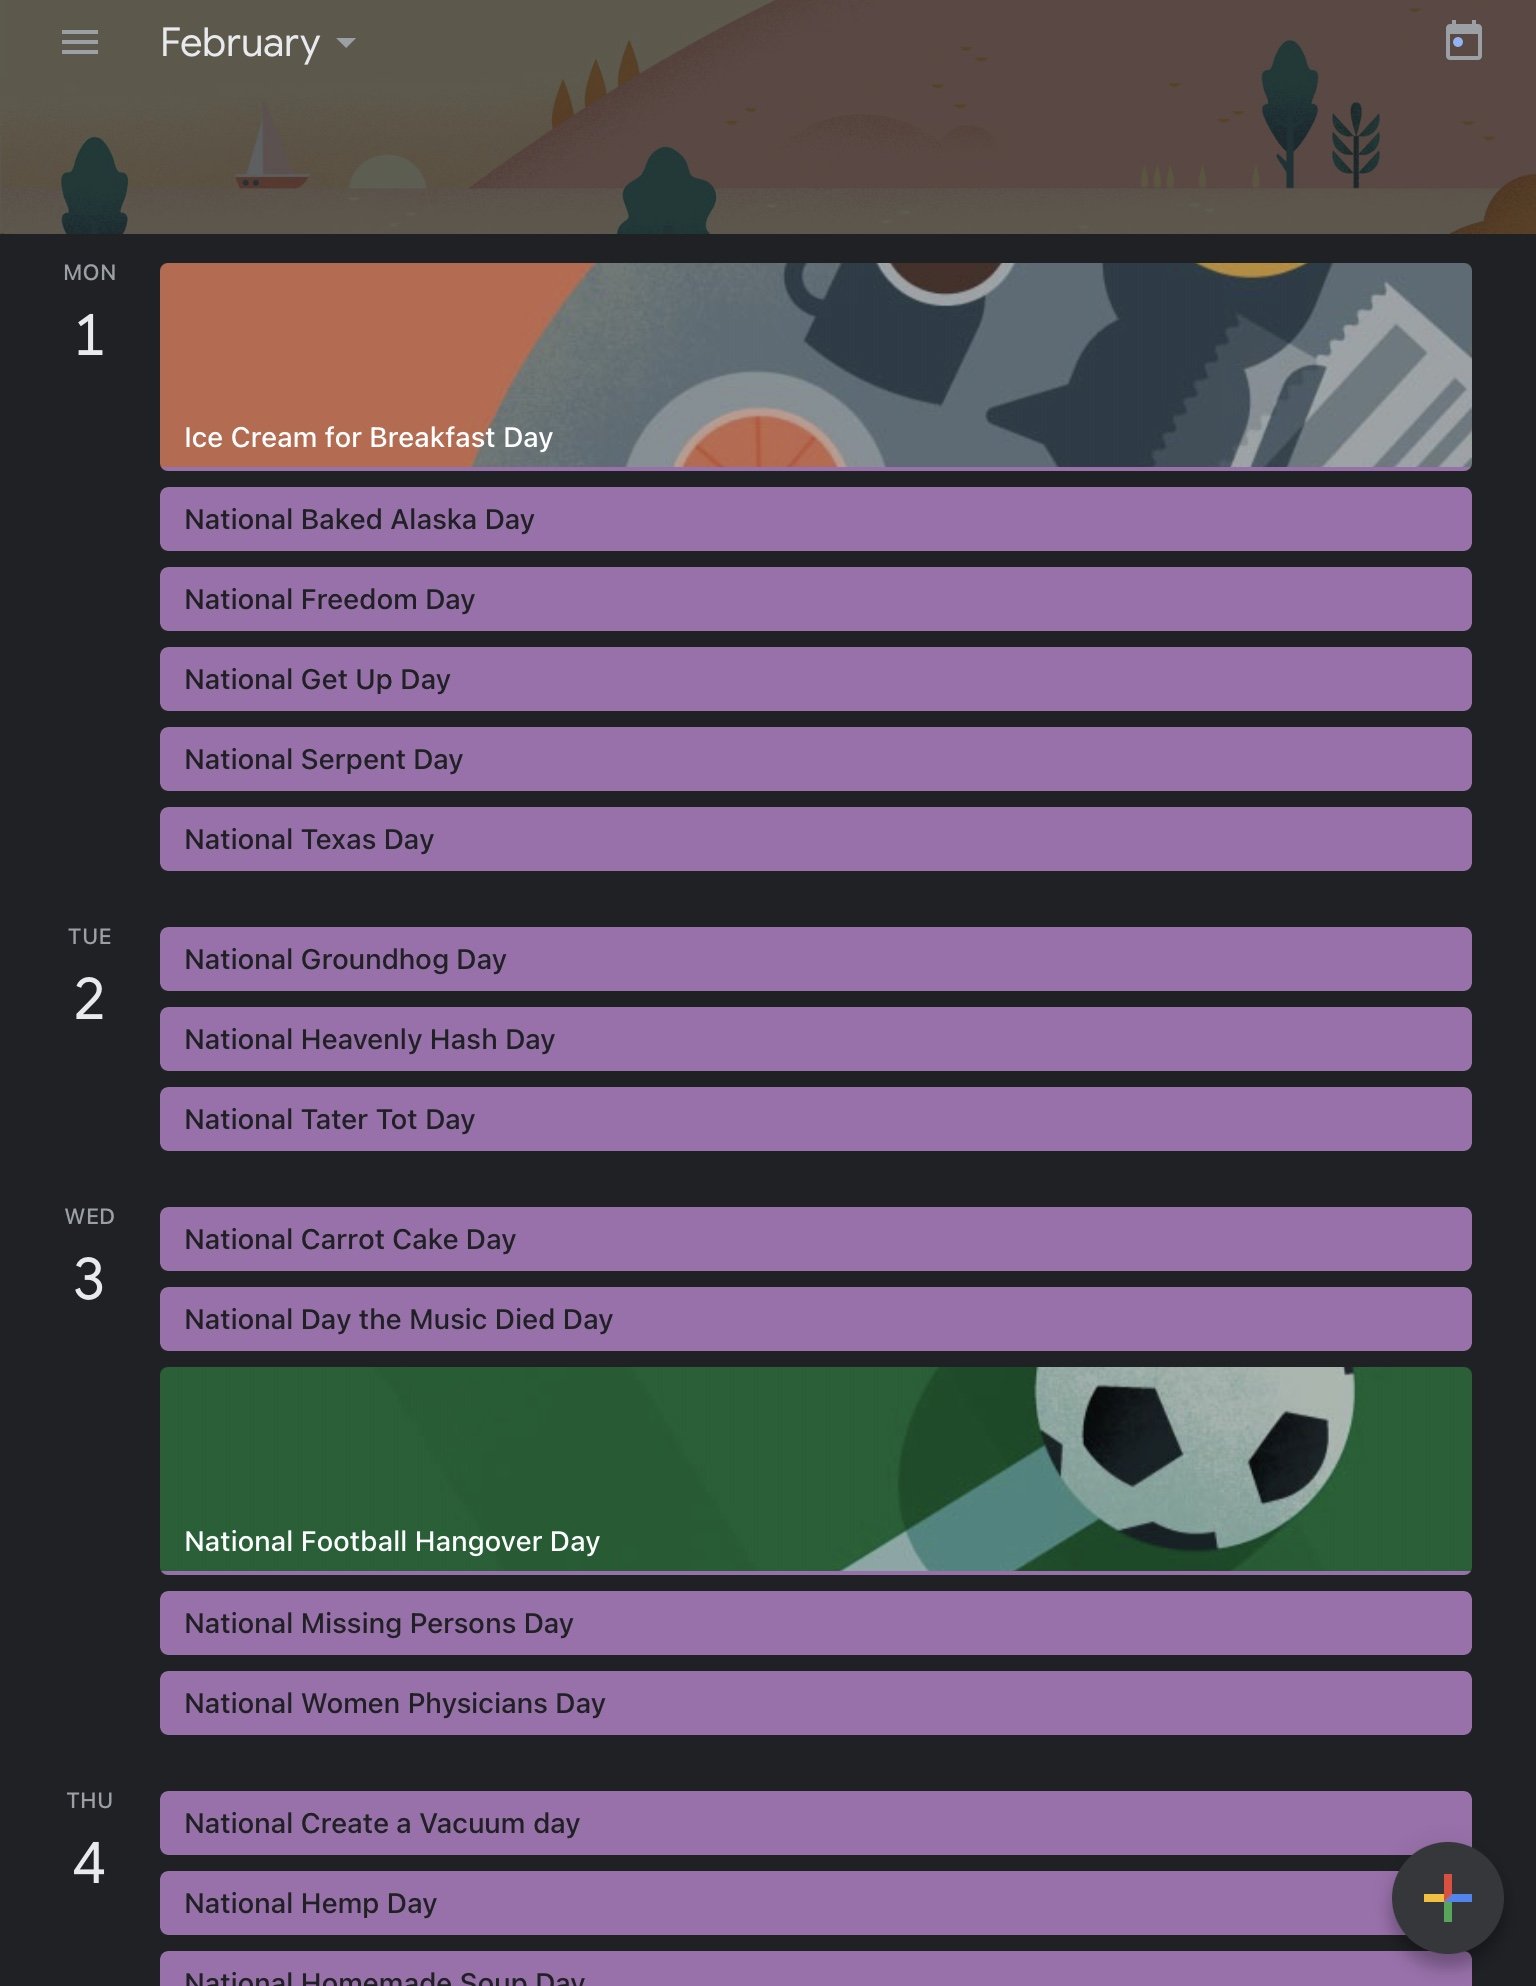The height and width of the screenshot is (1986, 1536).
Task: Open Ice Cream for Breakfast Day event
Action: pyautogui.click(x=815, y=367)
